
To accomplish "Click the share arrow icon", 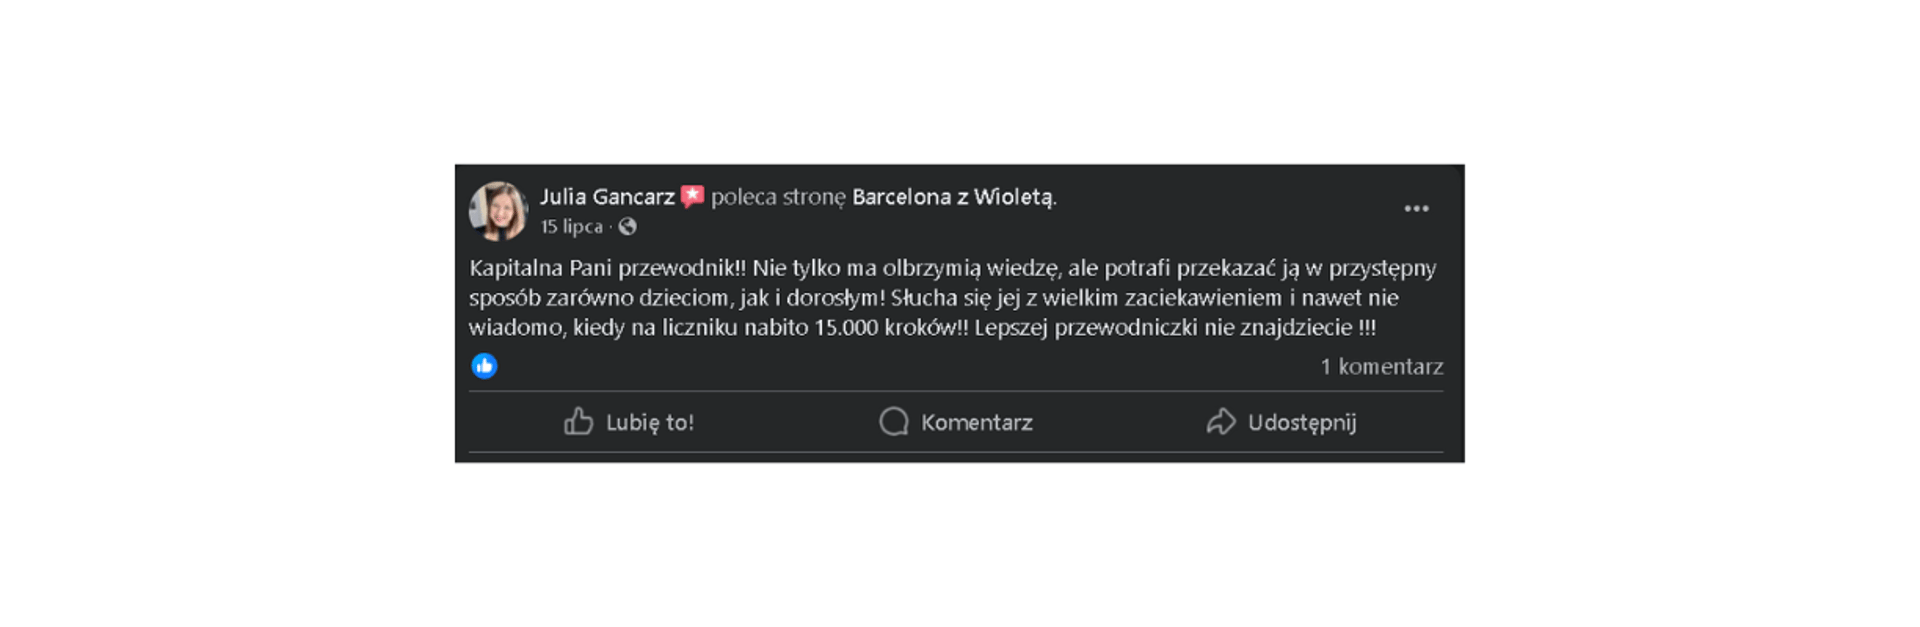I will pyautogui.click(x=1220, y=422).
